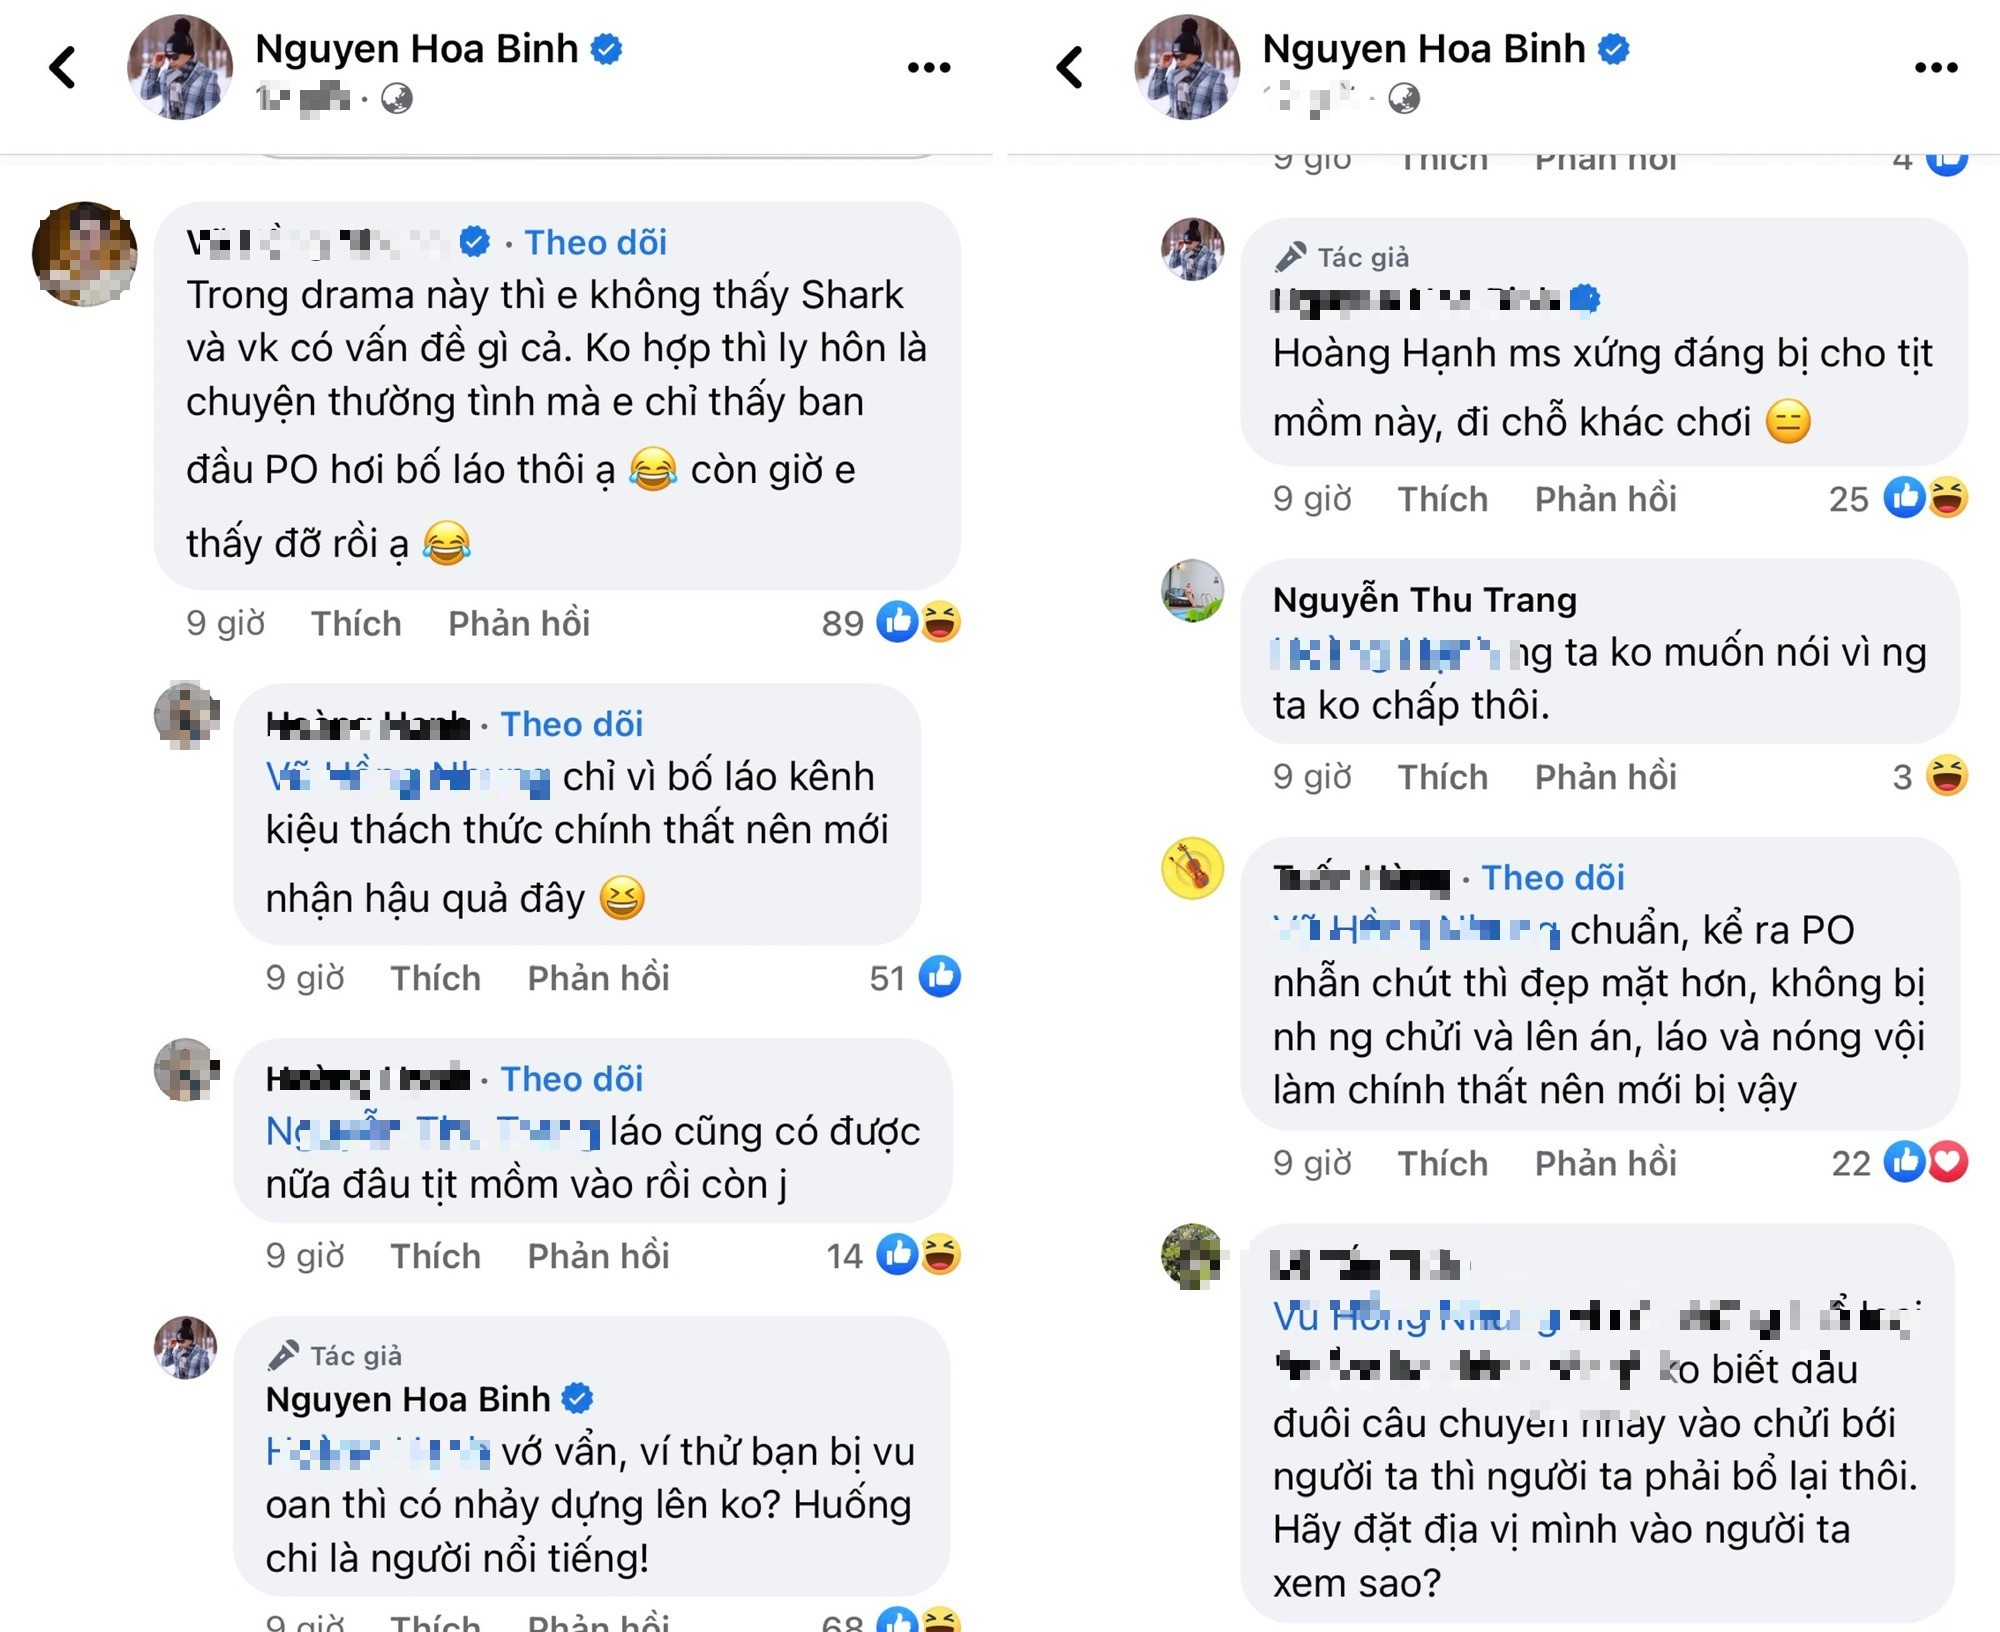This screenshot has height=1632, width=2000.
Task: Tap the back arrow in right panel
Action: (x=1071, y=68)
